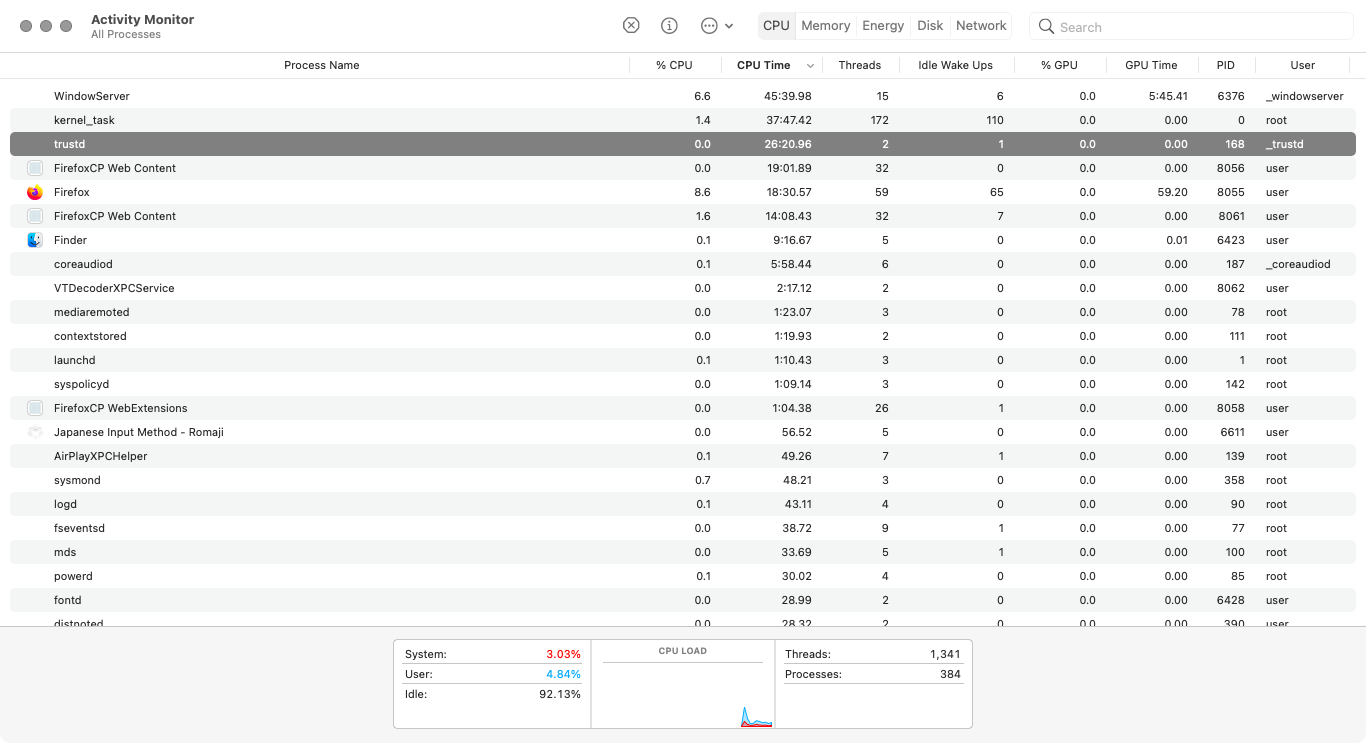
Task: Click the FirefoxCP WebExtensions process icon
Action: pos(35,408)
